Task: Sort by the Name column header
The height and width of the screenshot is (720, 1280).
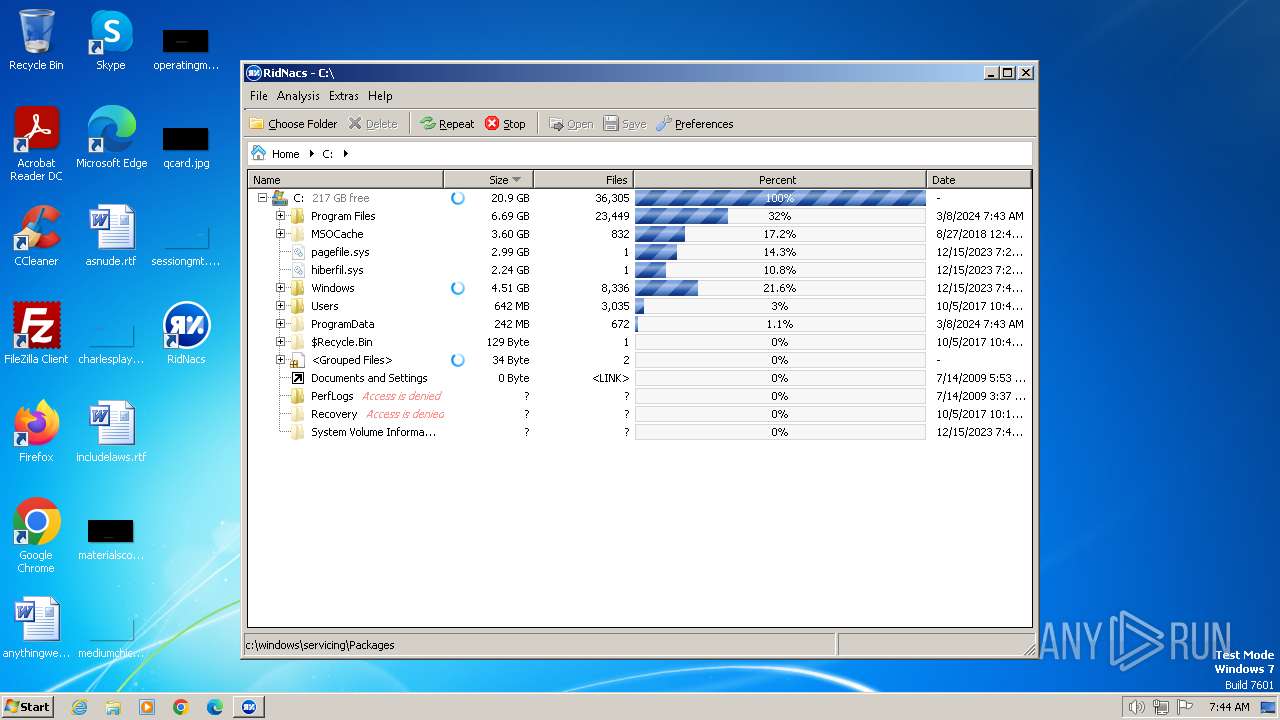Action: (x=345, y=180)
